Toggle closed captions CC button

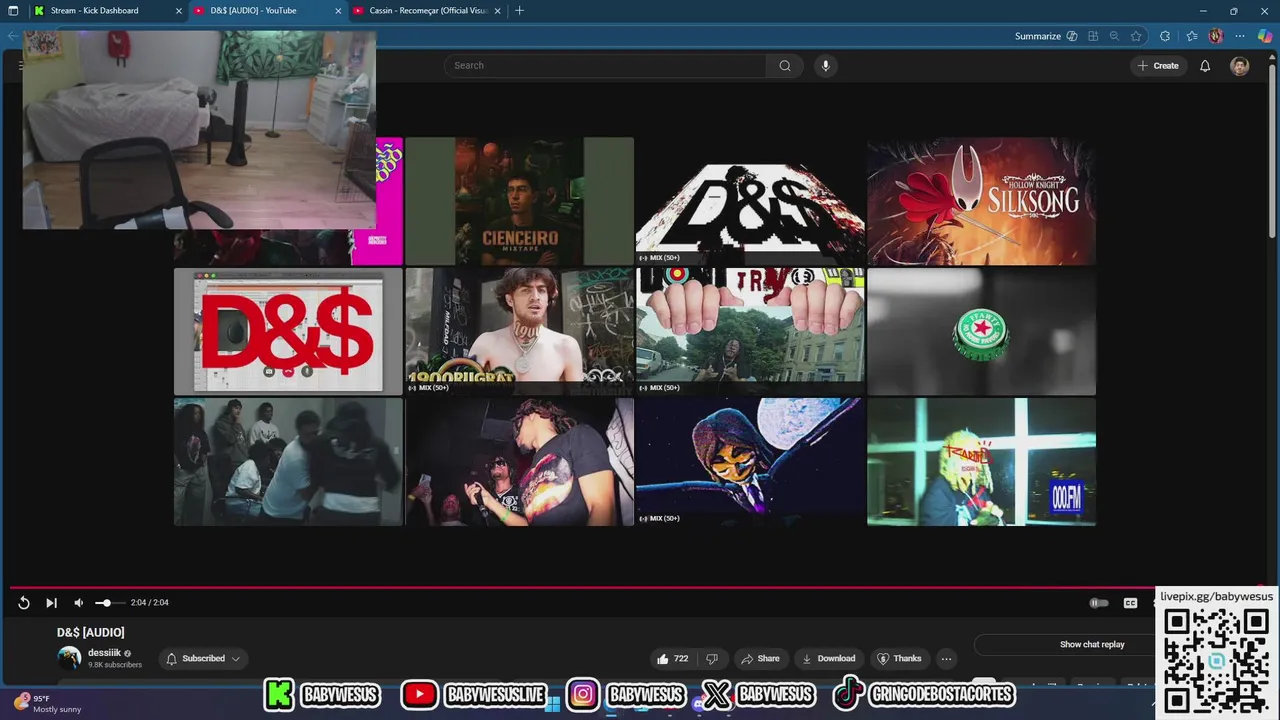pos(1130,603)
